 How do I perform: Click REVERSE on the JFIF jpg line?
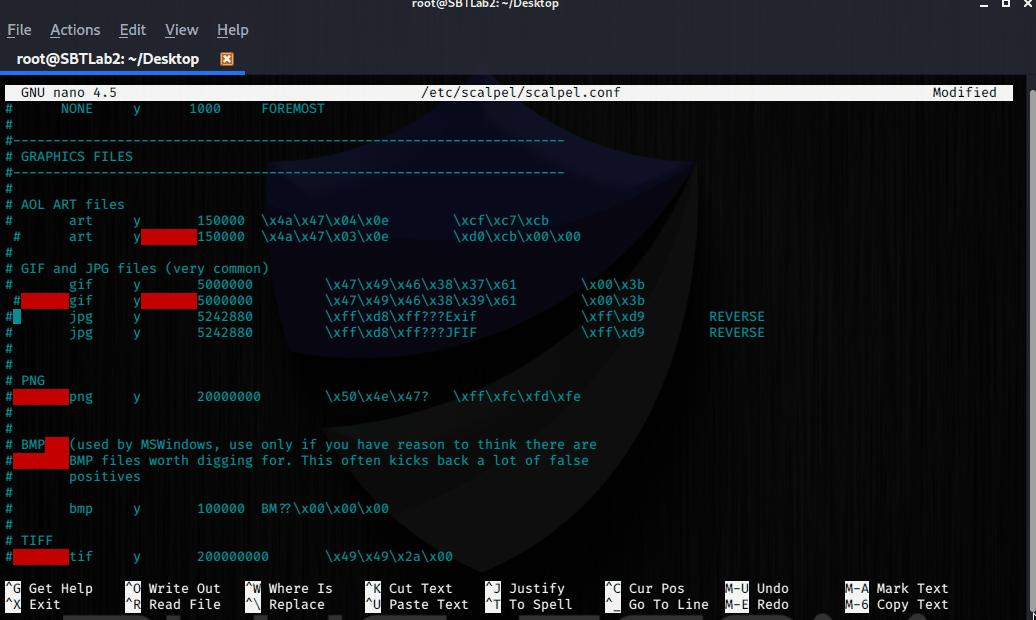[737, 332]
